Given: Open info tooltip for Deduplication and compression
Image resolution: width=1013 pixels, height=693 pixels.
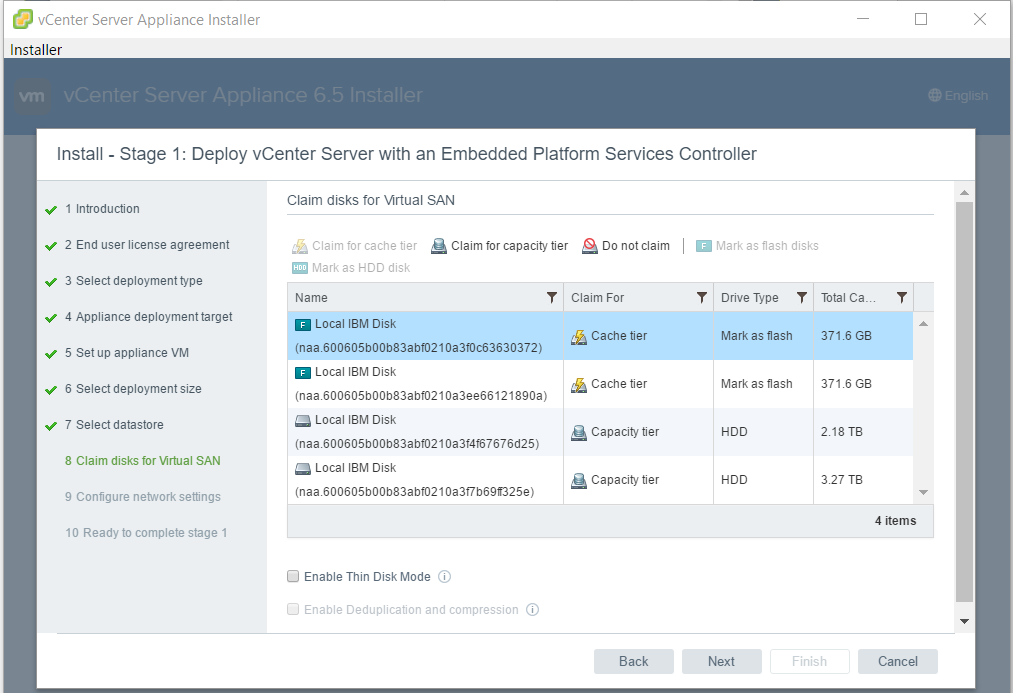Looking at the screenshot, I should coord(532,610).
